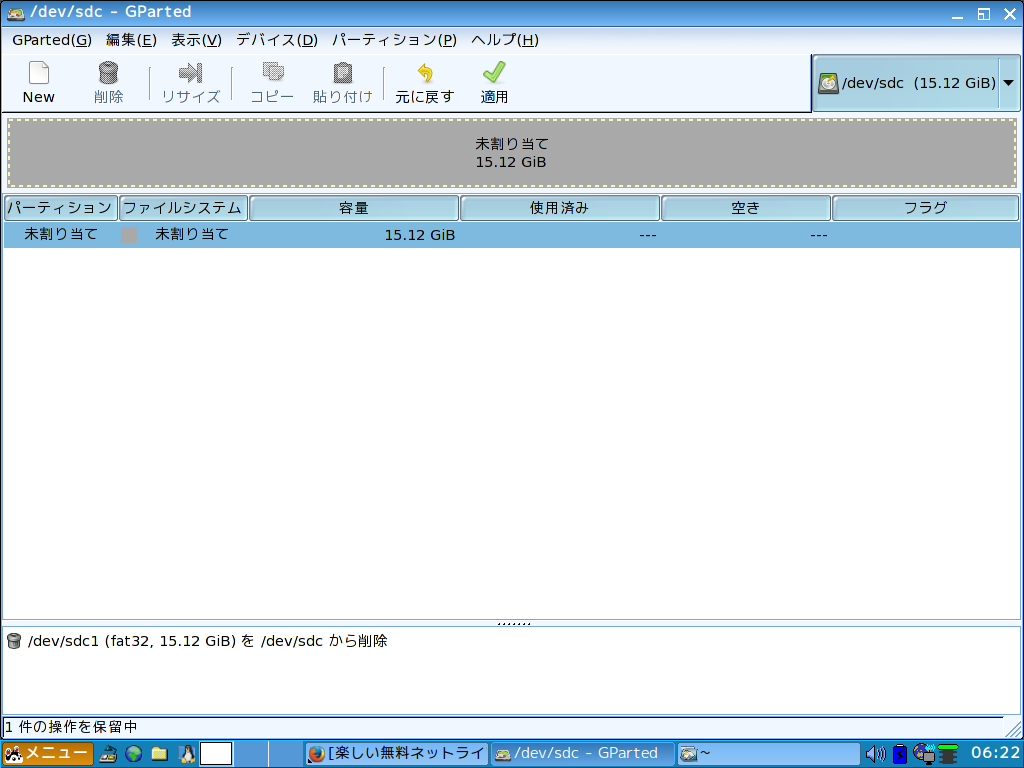Click the status bar '1 件の操作を保留中'
This screenshot has width=1024, height=768.
coord(71,726)
